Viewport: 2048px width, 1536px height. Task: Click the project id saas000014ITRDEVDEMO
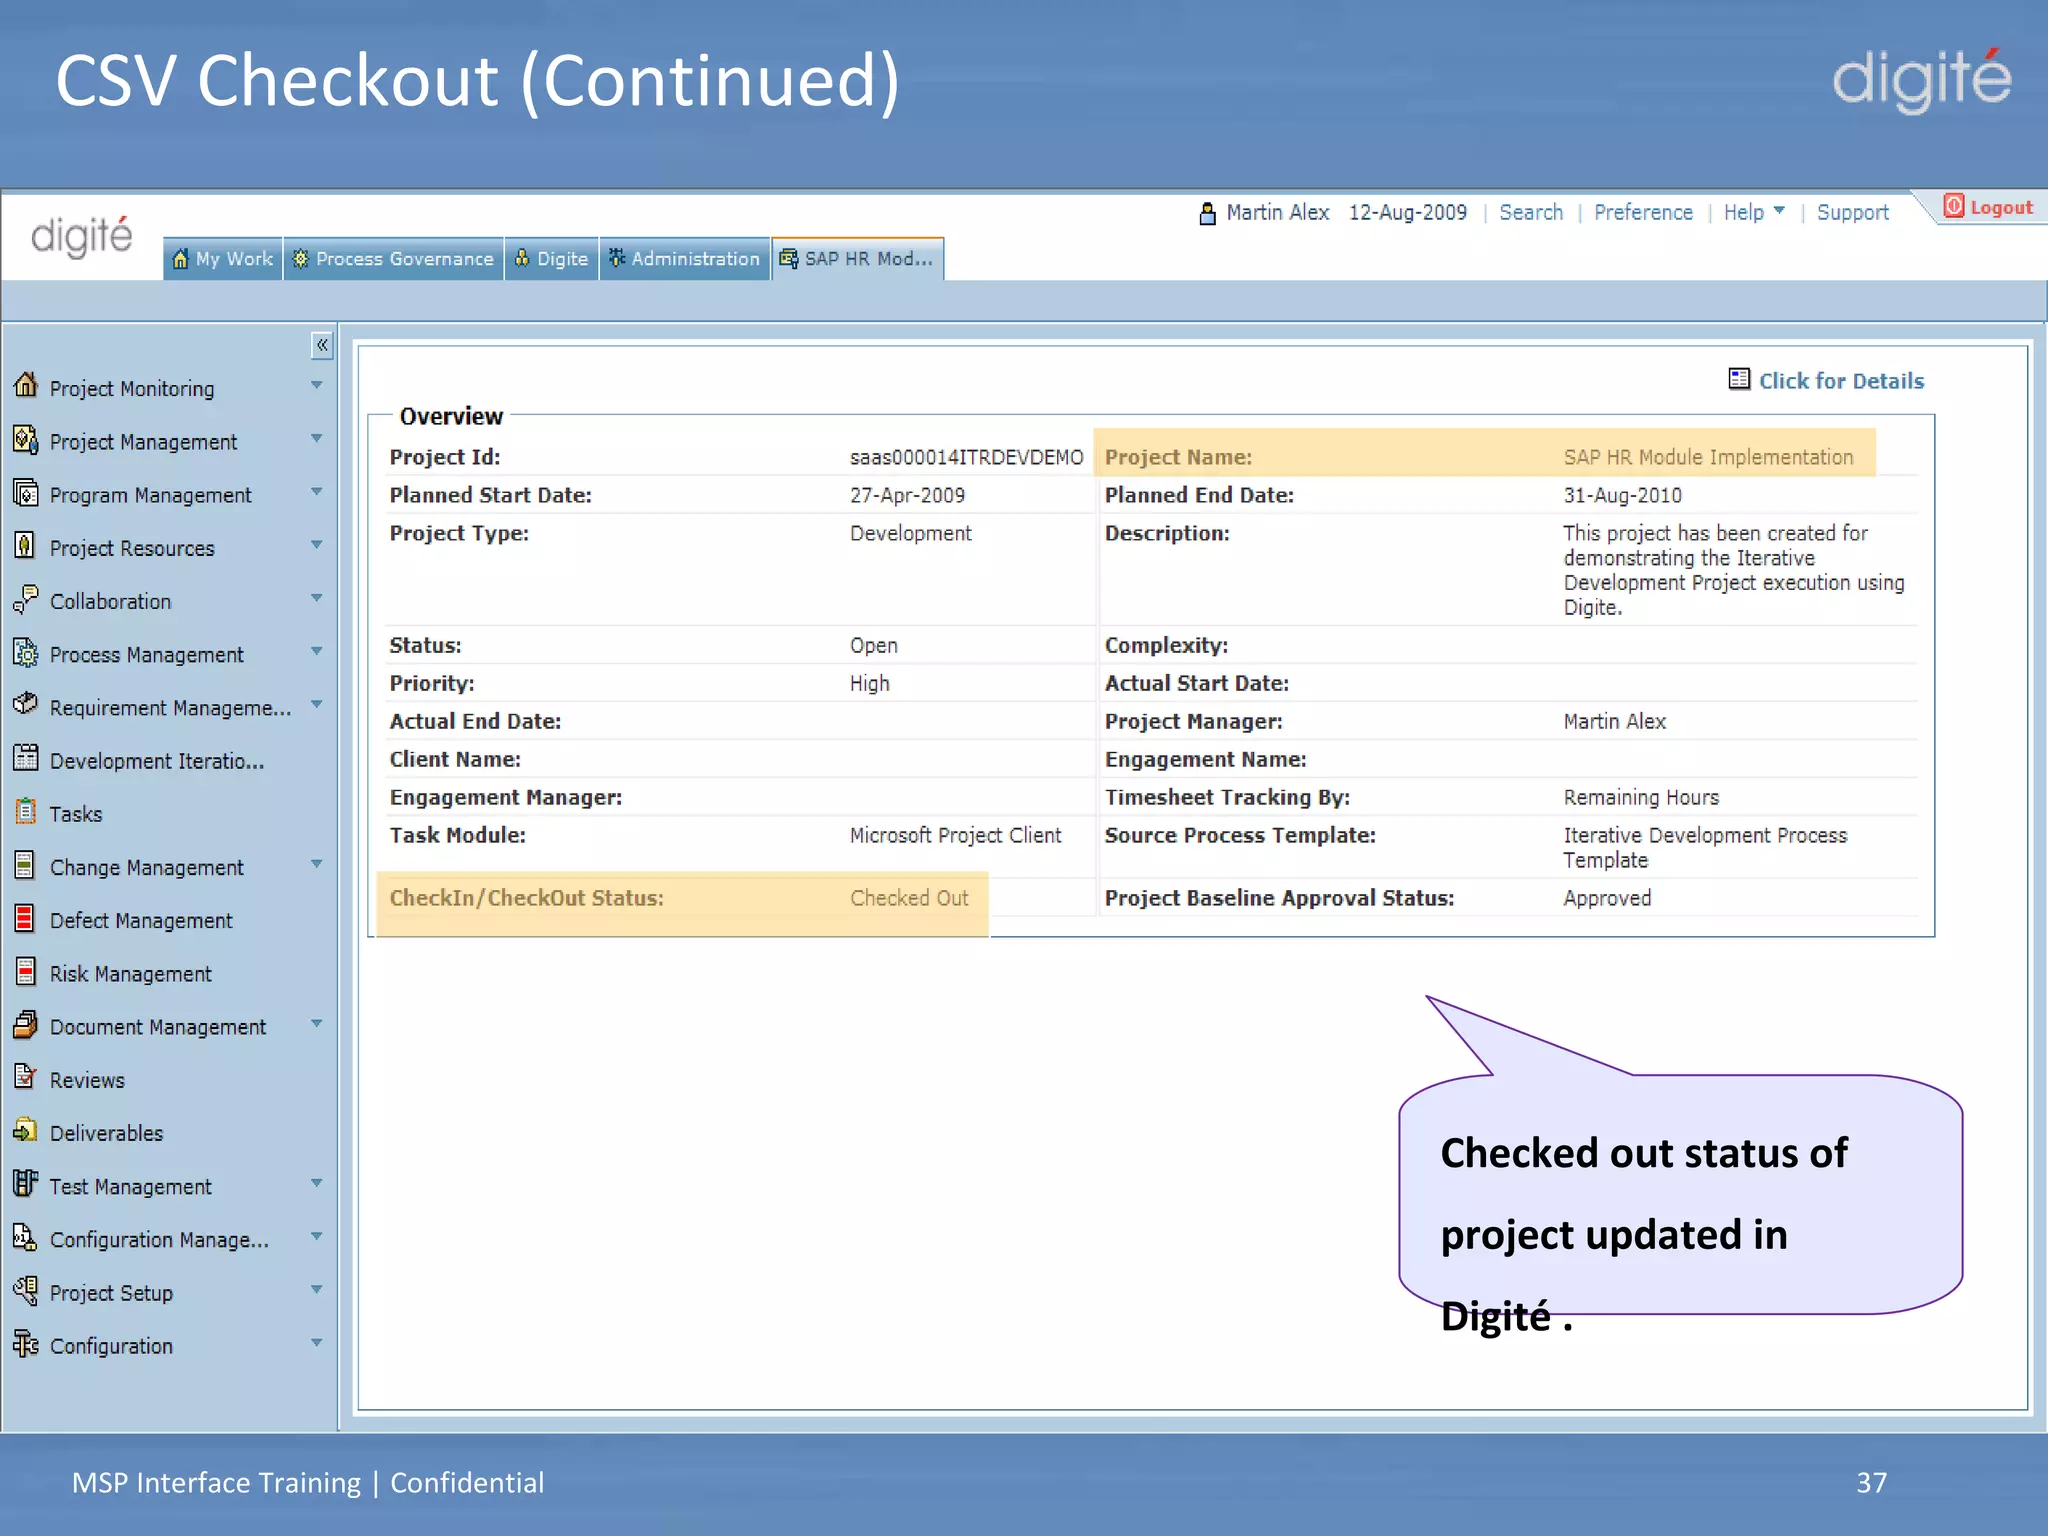point(966,457)
